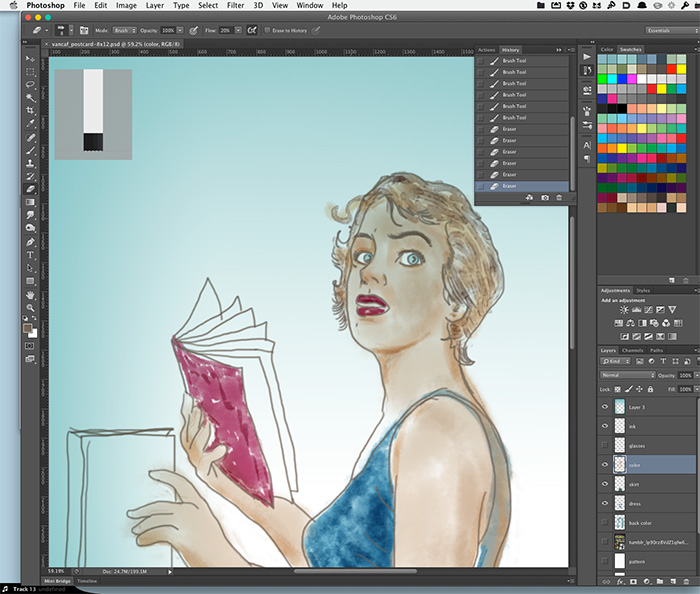Select the first Brush Tool history state
The width and height of the screenshot is (700, 594).
pos(522,61)
